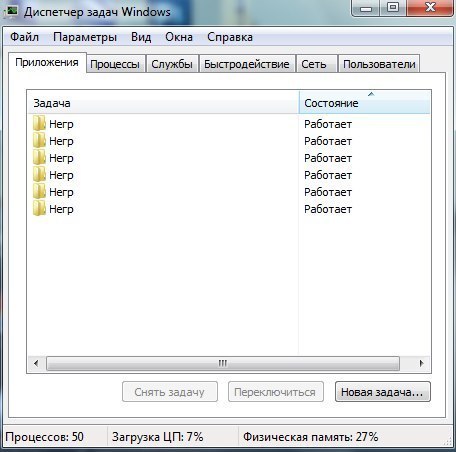Click the Снять задачу button
Screen dimensions: 456x452
(170, 392)
